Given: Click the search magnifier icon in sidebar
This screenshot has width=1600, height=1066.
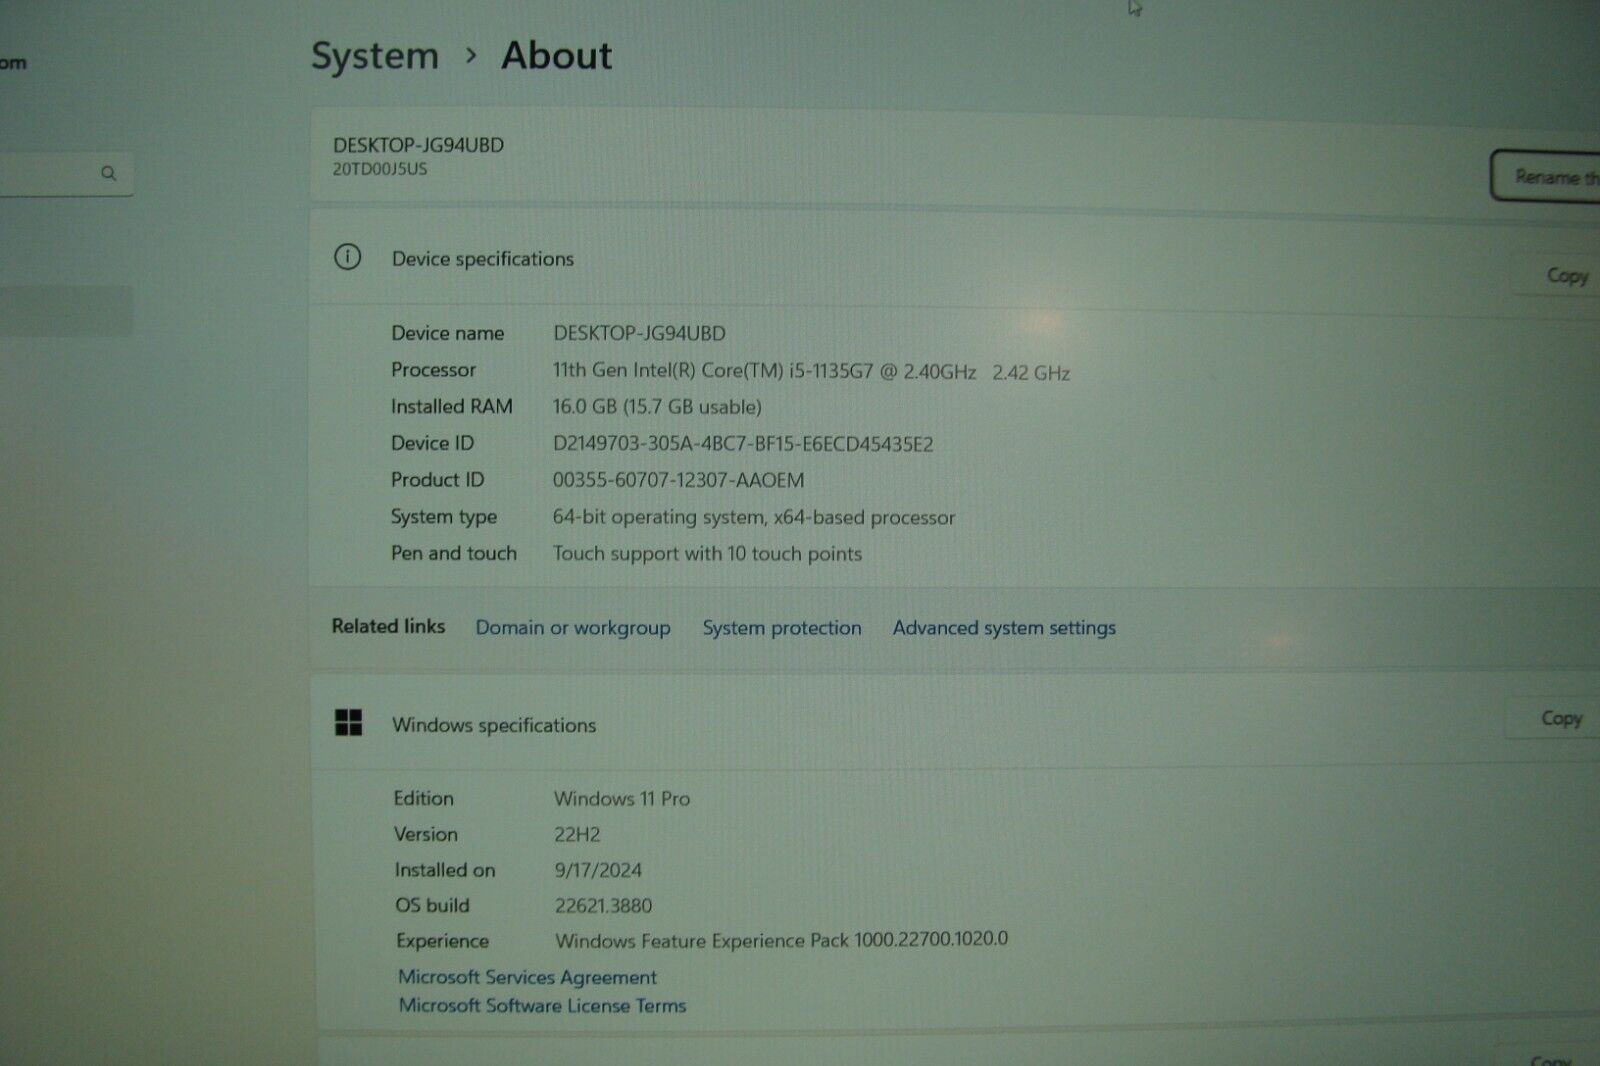Looking at the screenshot, I should point(109,173).
